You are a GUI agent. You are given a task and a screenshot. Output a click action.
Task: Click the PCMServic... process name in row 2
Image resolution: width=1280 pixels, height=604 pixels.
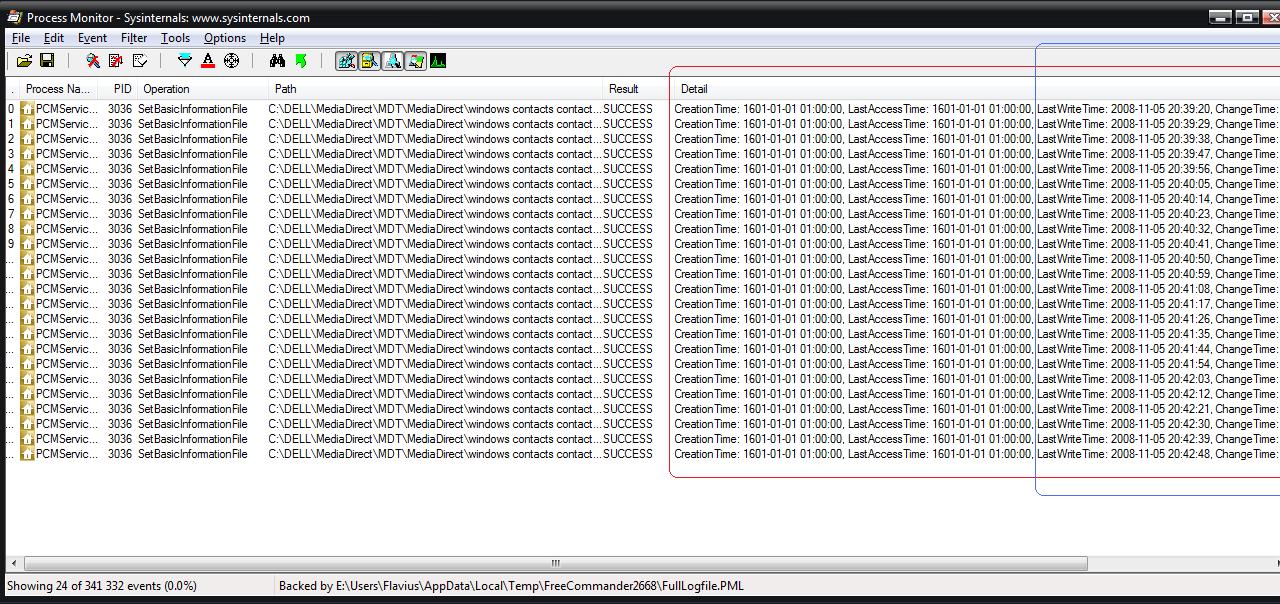pyautogui.click(x=67, y=139)
